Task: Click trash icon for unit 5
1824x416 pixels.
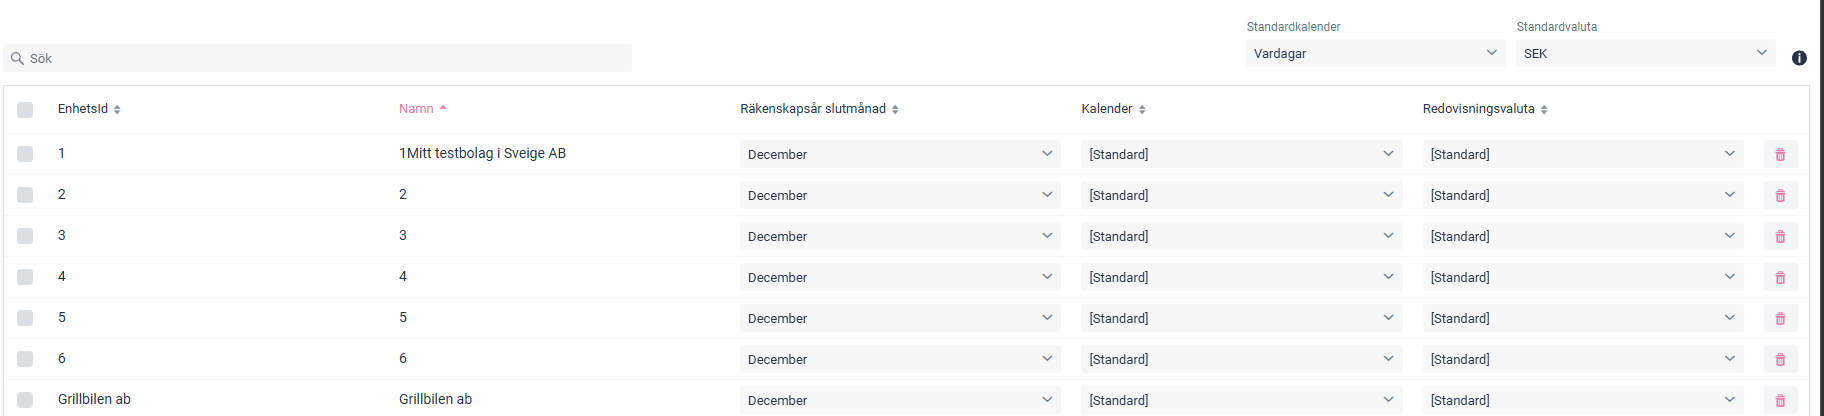Action: pyautogui.click(x=1780, y=318)
